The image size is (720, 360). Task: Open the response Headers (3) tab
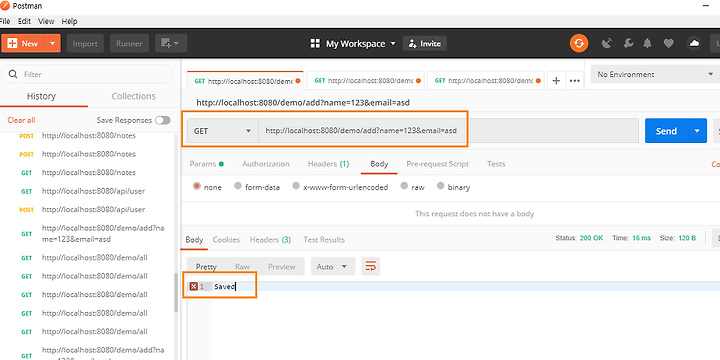click(x=270, y=239)
